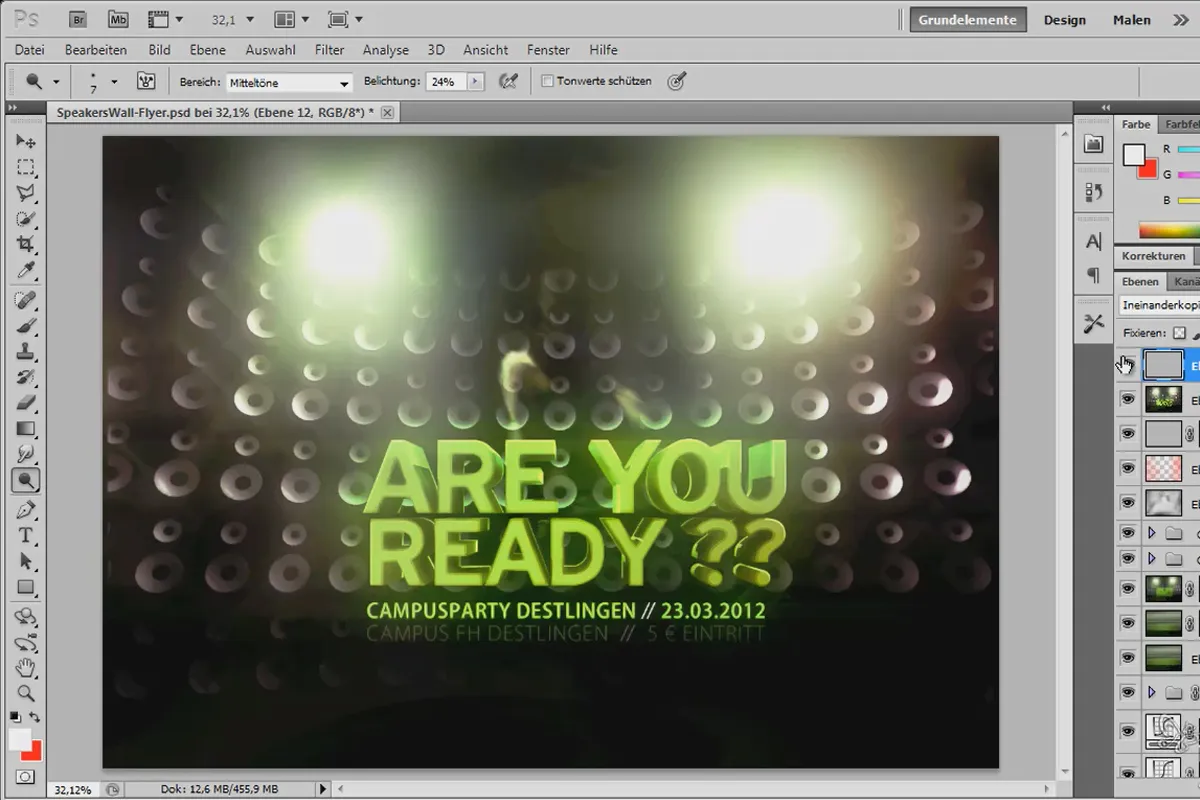Viewport: 1200px width, 800px height.
Task: Select the Move tool
Action: (x=26, y=141)
